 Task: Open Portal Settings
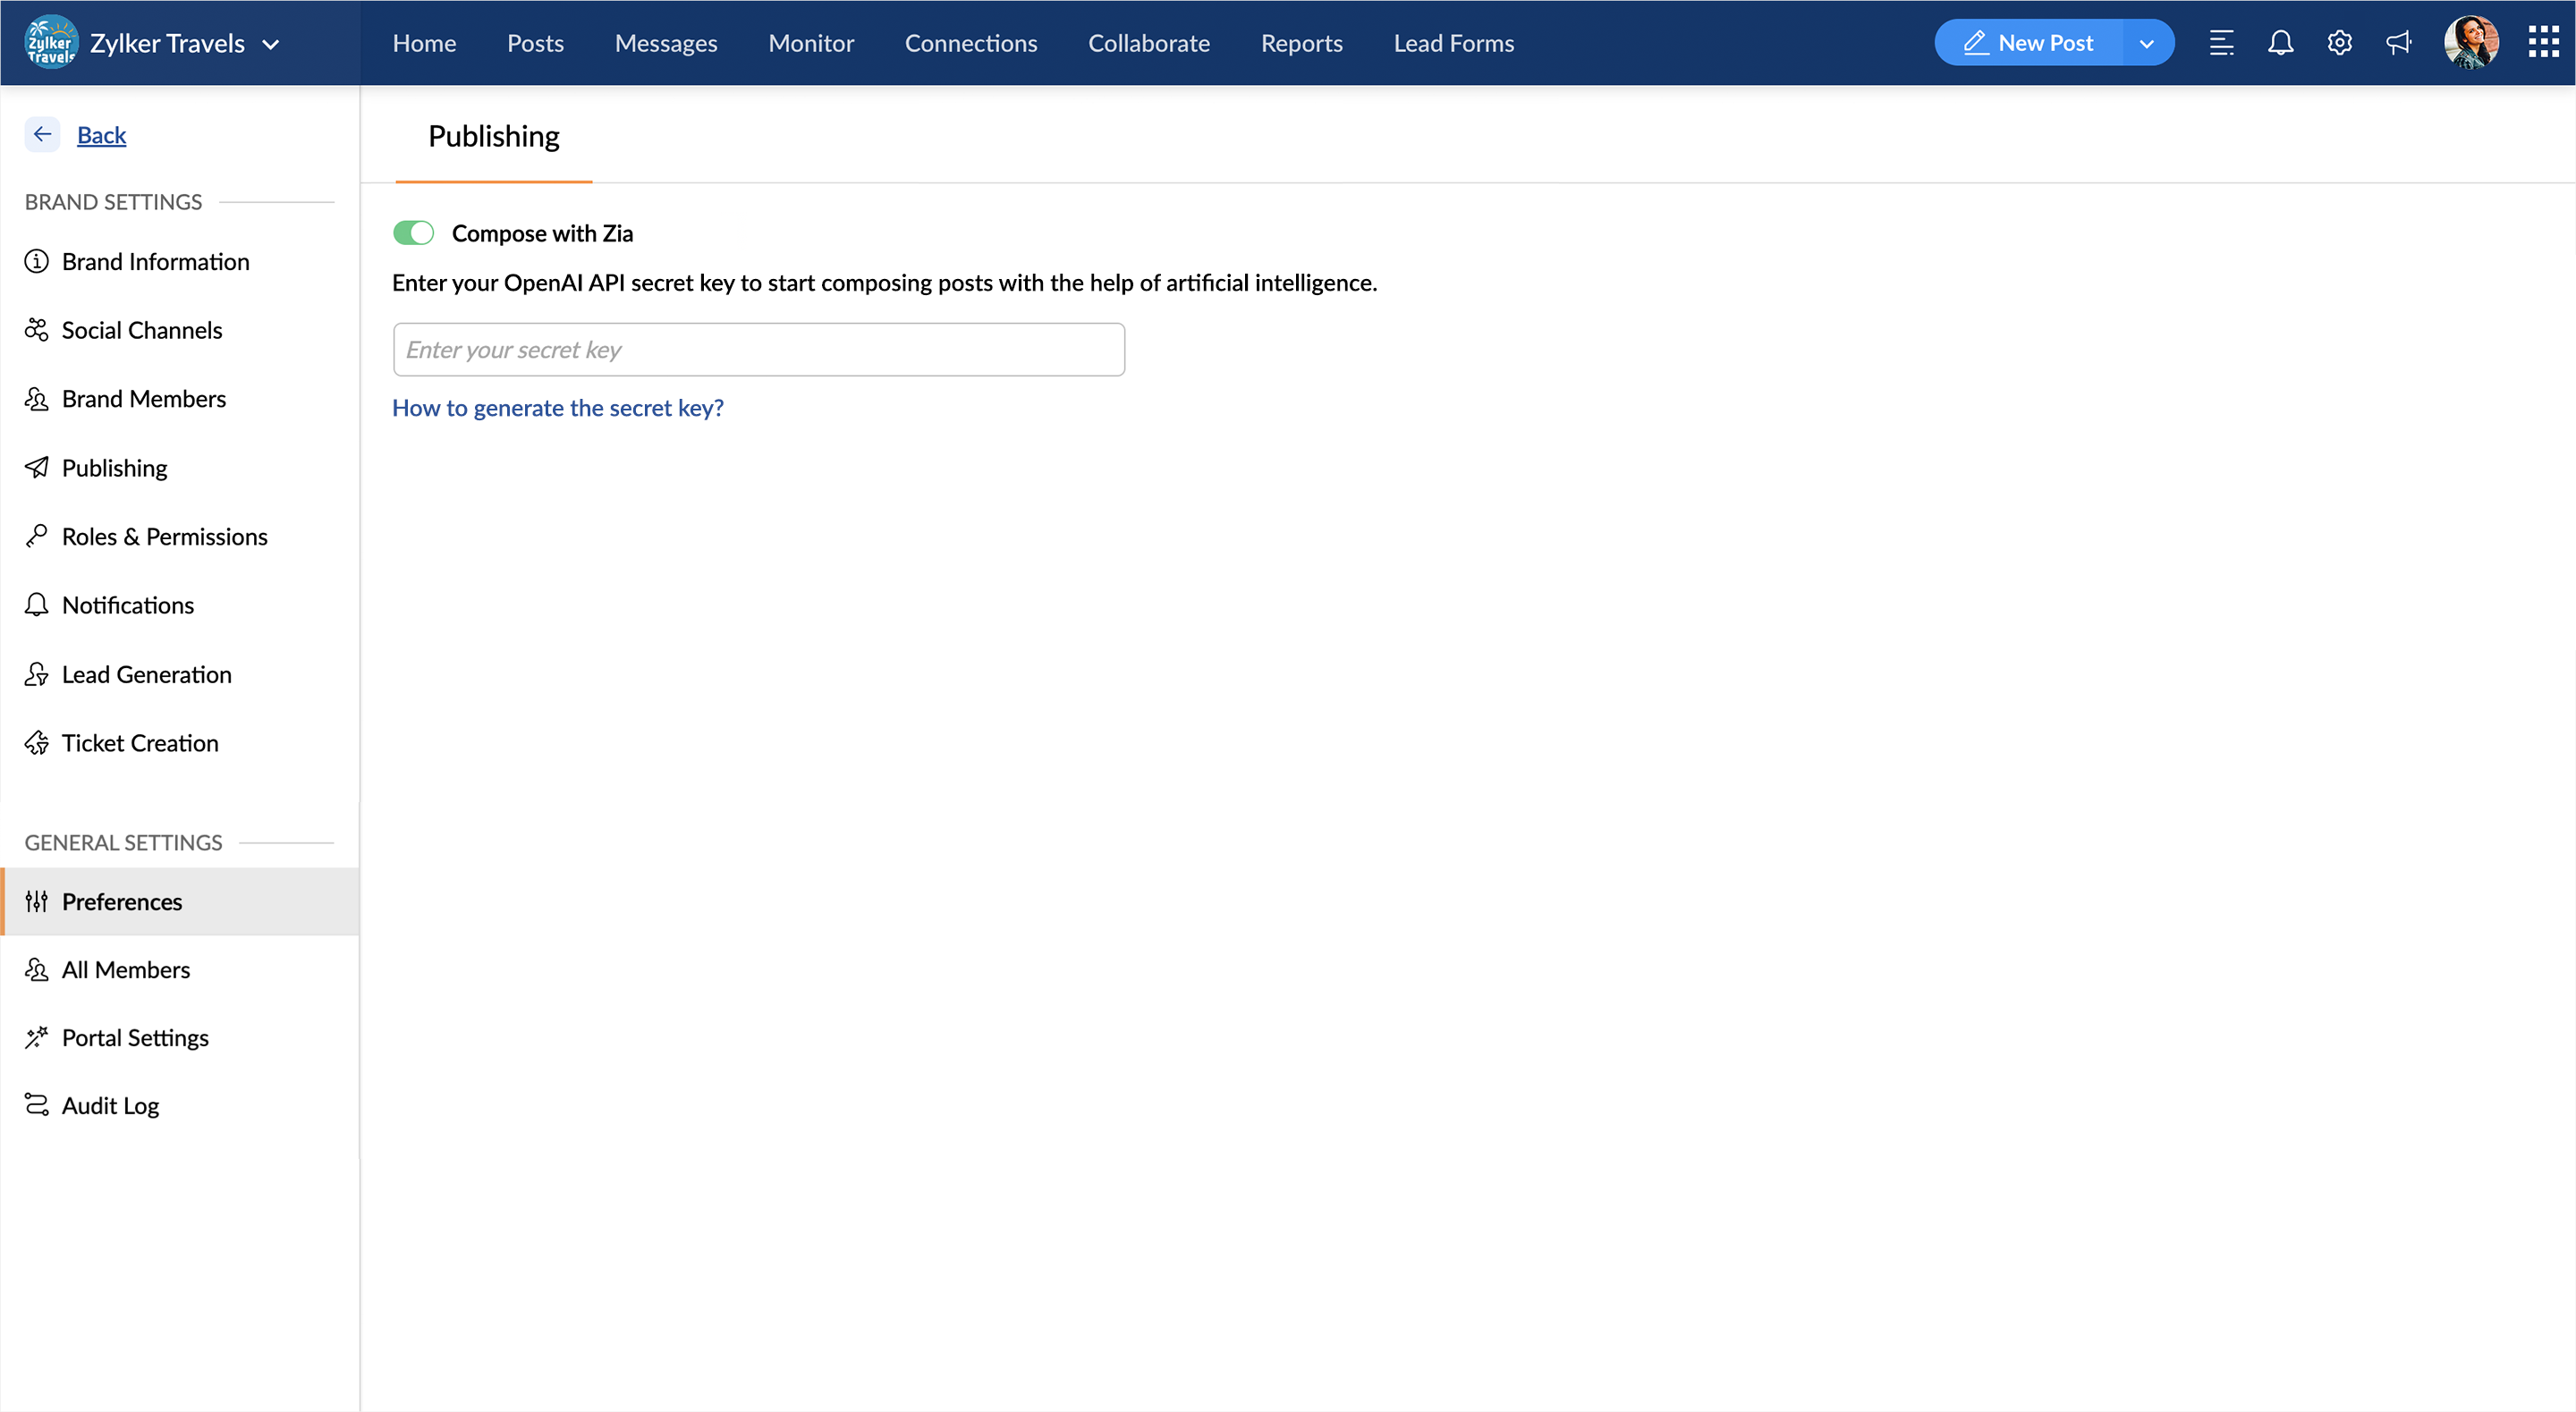135,1038
